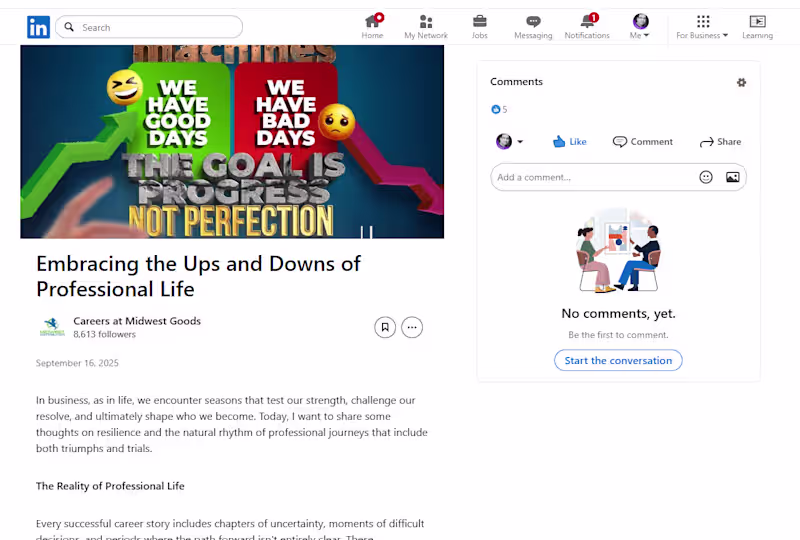Open the Jobs section

point(479,27)
